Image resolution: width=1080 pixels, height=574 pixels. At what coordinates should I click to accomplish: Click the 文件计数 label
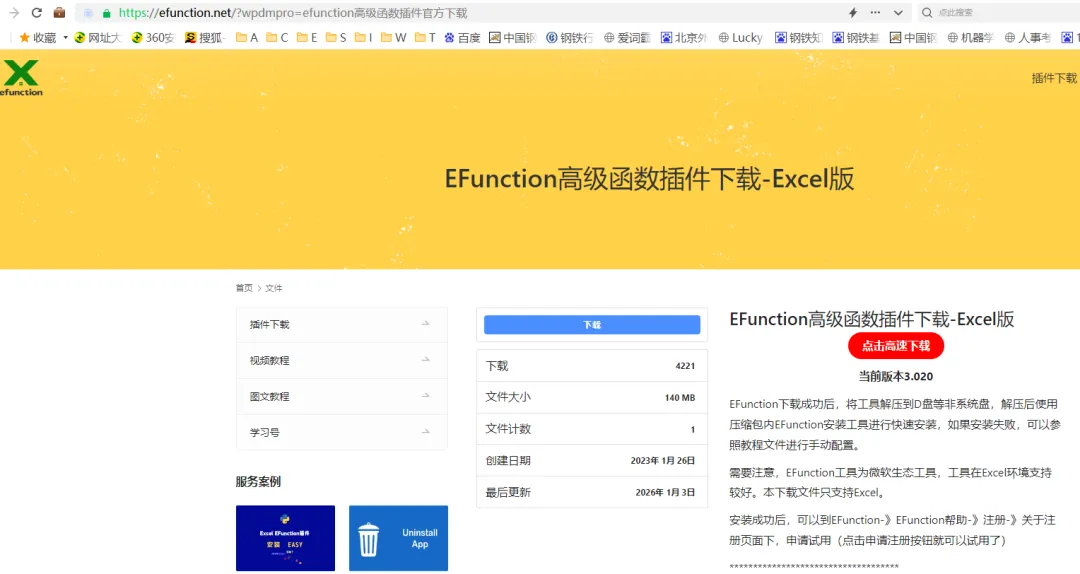tap(508, 429)
